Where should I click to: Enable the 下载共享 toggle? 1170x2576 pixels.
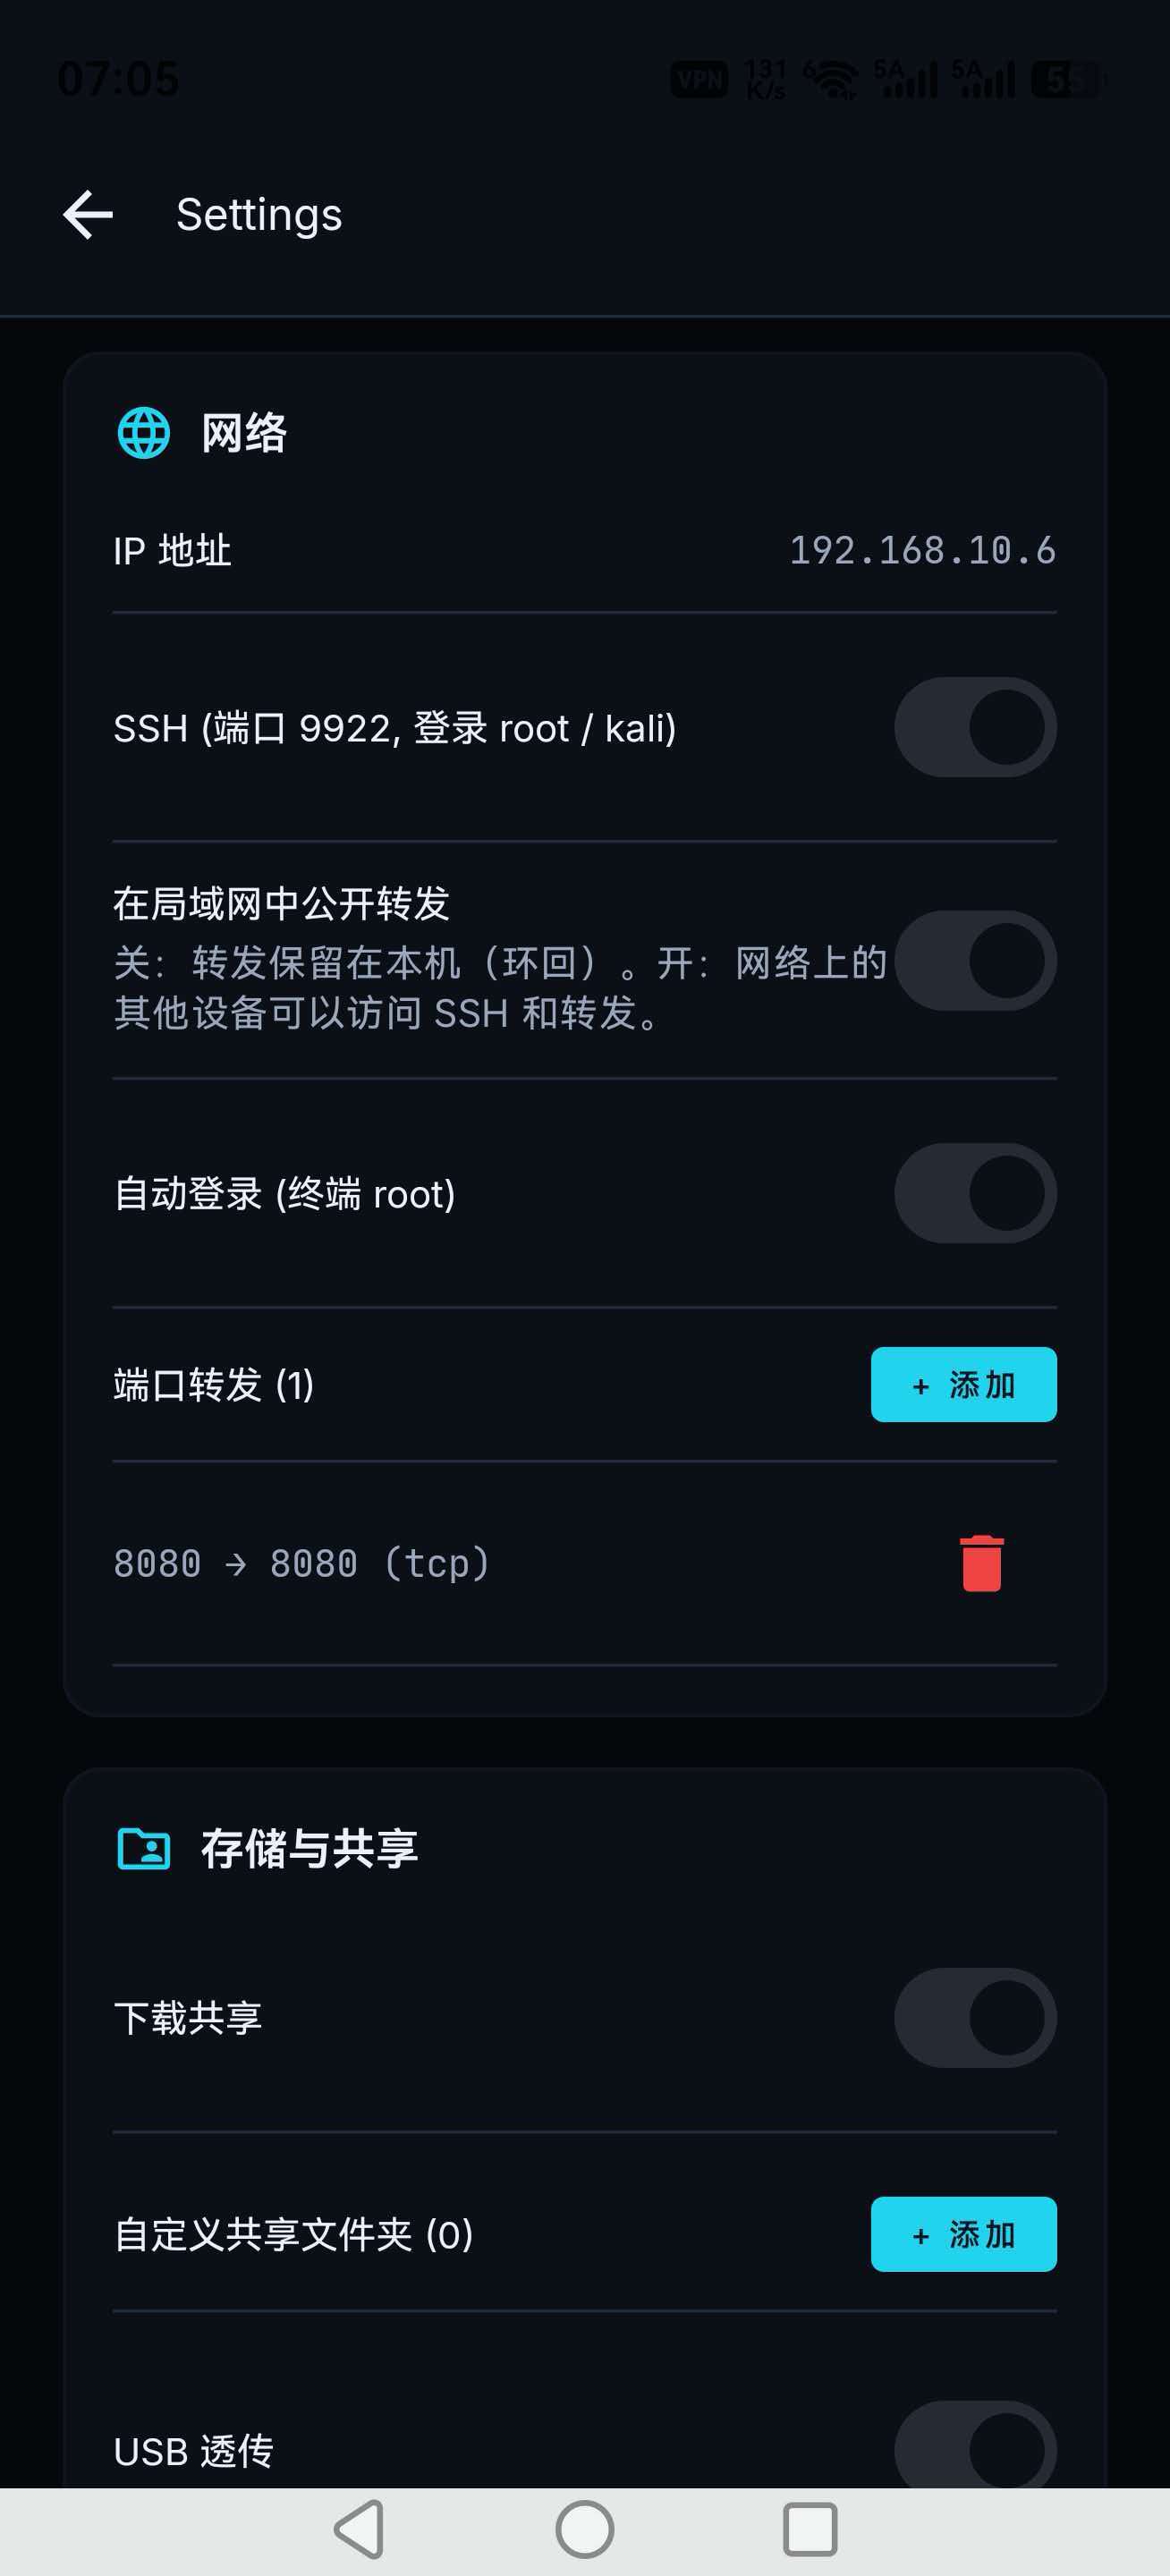pyautogui.click(x=975, y=2018)
